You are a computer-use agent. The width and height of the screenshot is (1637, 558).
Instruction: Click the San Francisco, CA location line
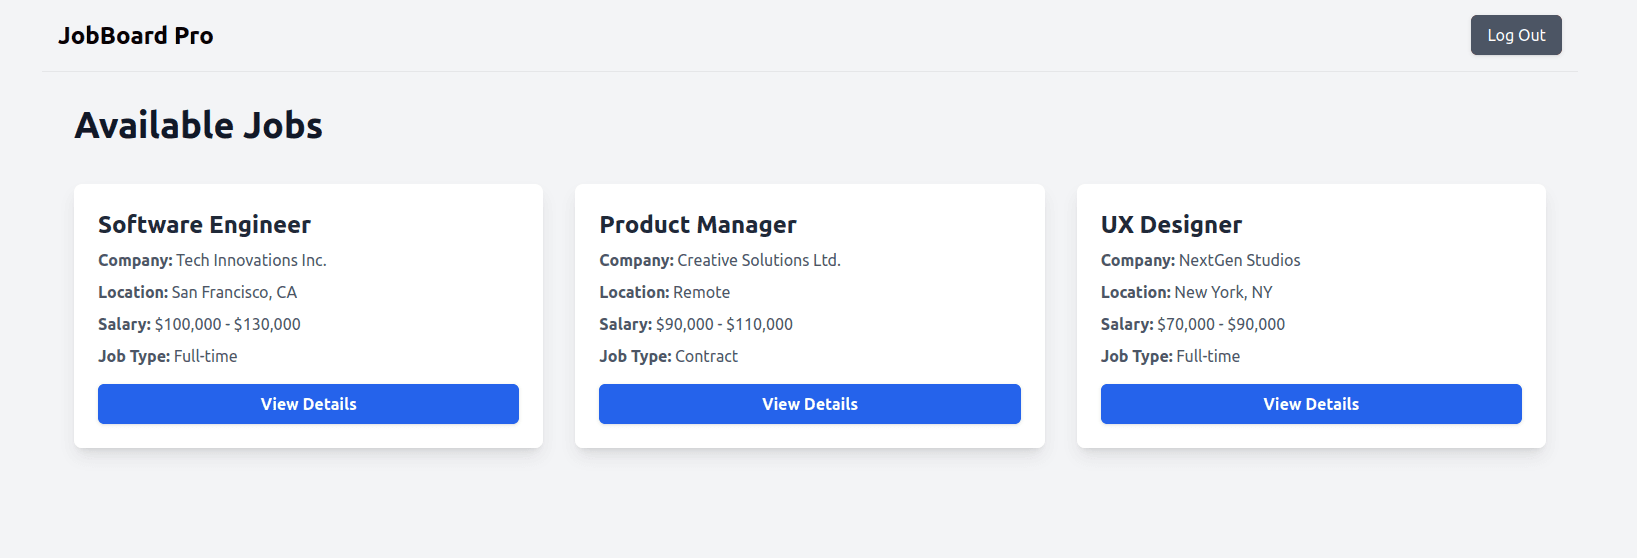[197, 292]
